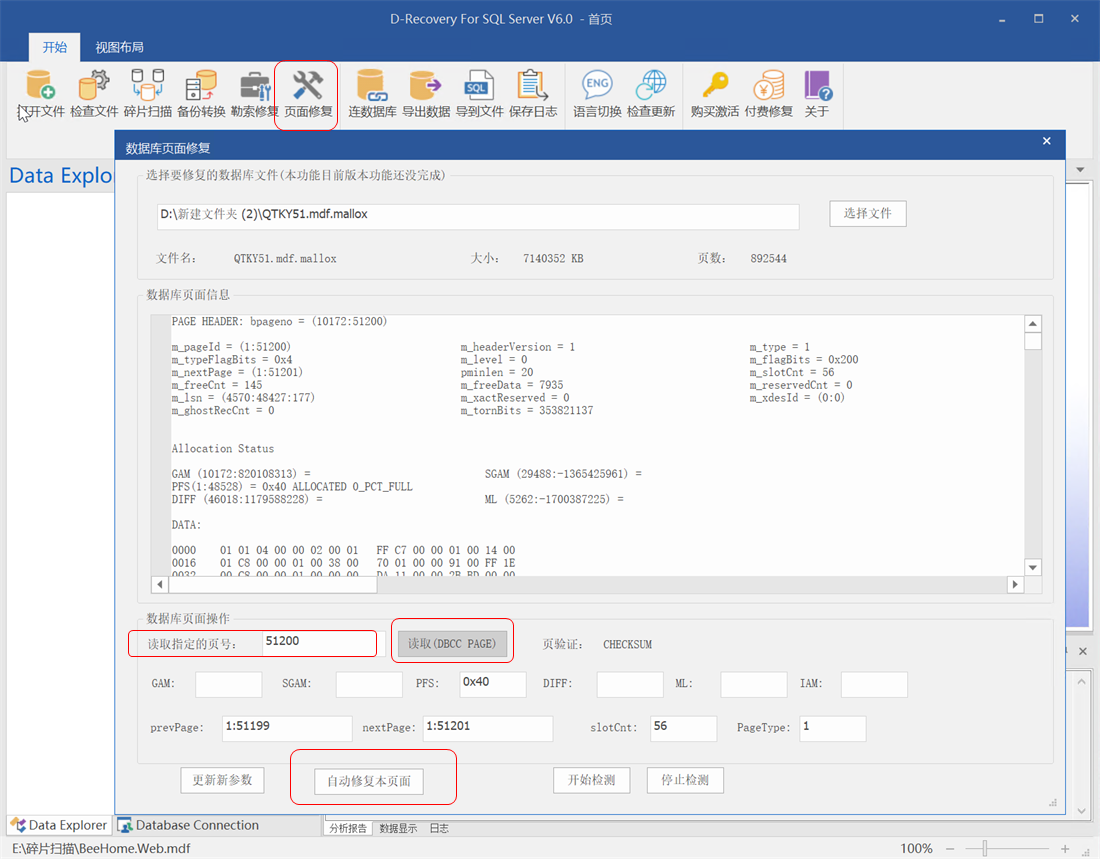Open the 备份转换 backup convert tool

(201, 94)
